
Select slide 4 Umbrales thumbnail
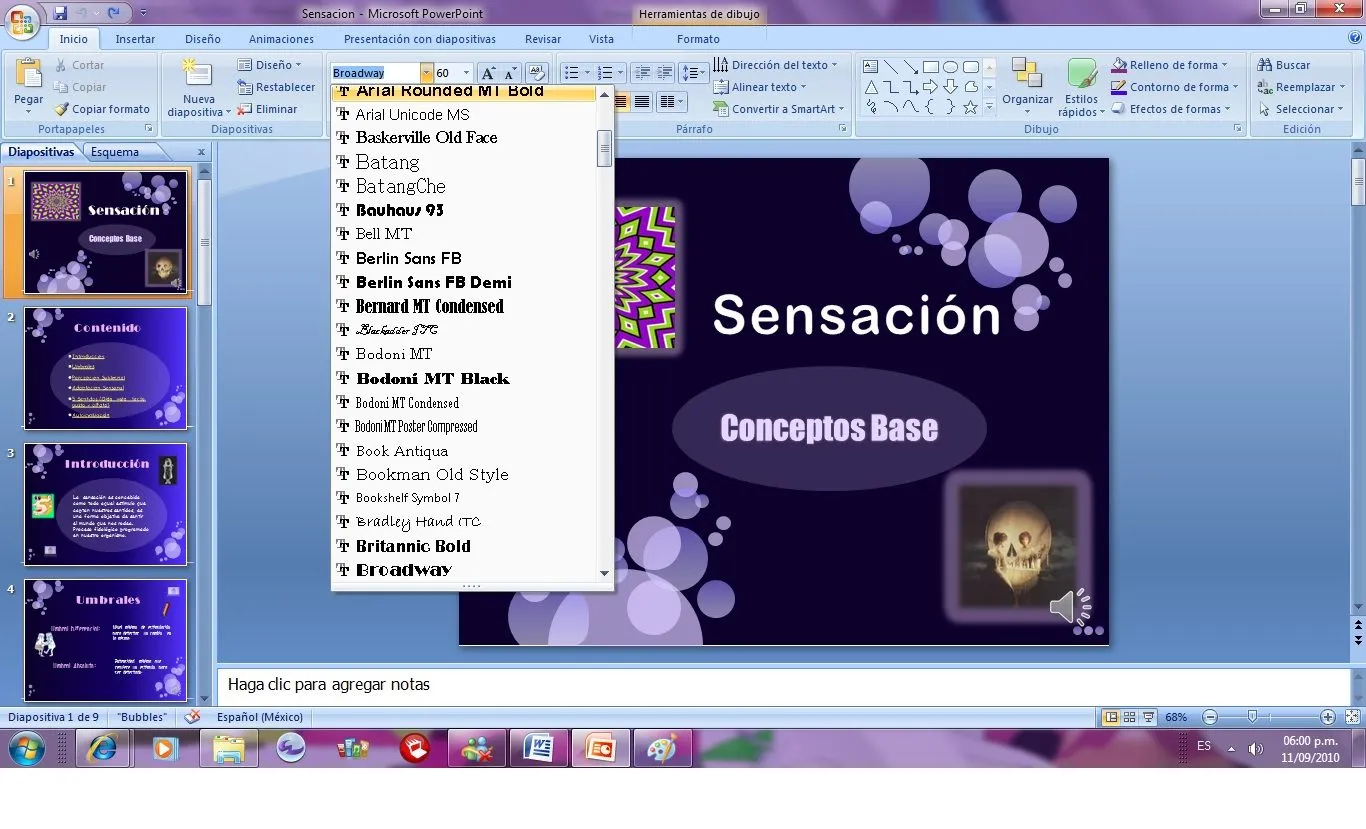click(x=105, y=640)
